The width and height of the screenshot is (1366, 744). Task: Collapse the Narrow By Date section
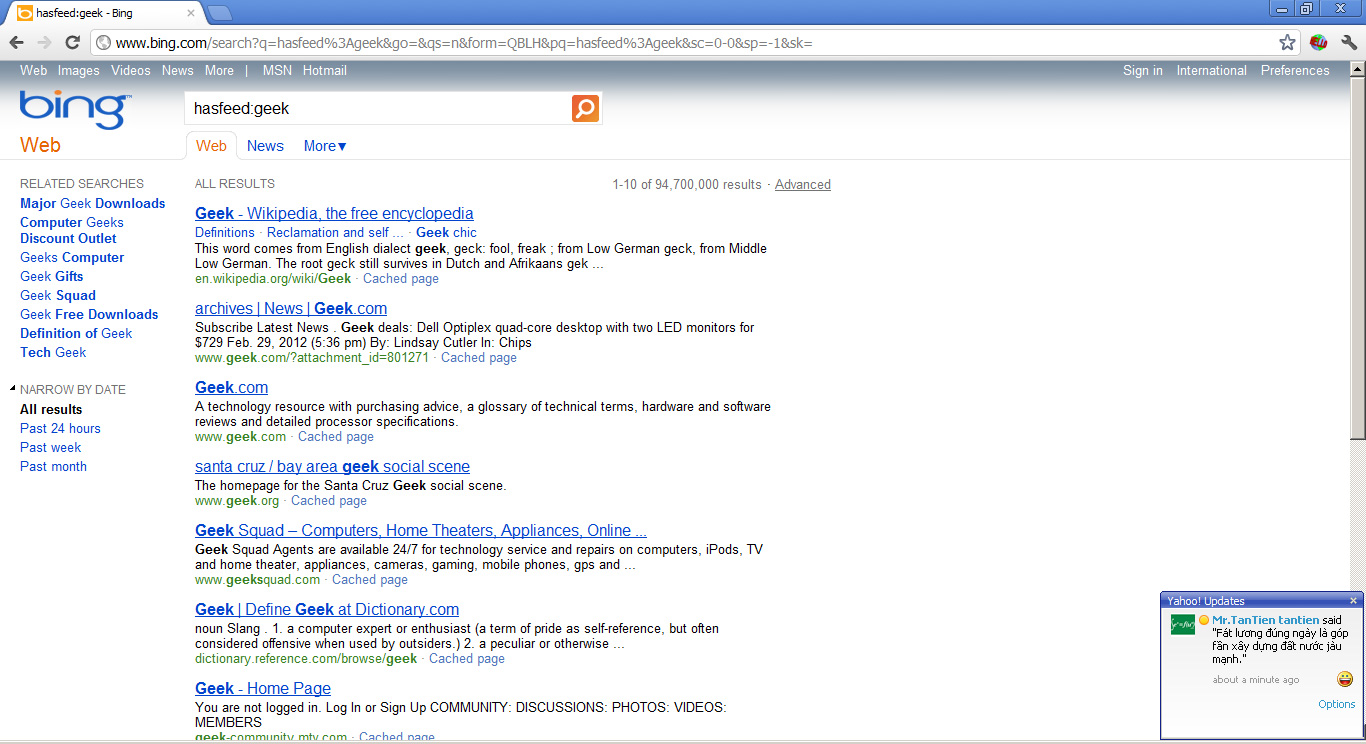pos(13,389)
